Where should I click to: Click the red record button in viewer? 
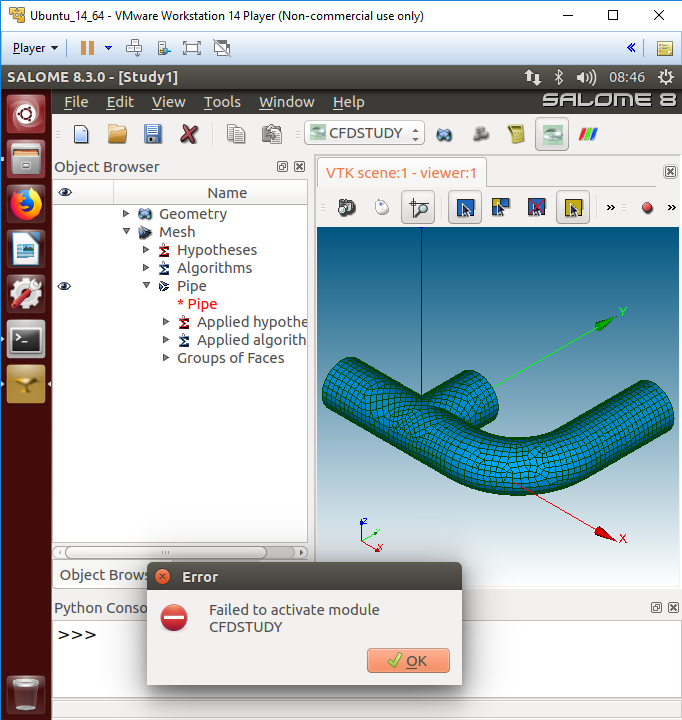647,208
